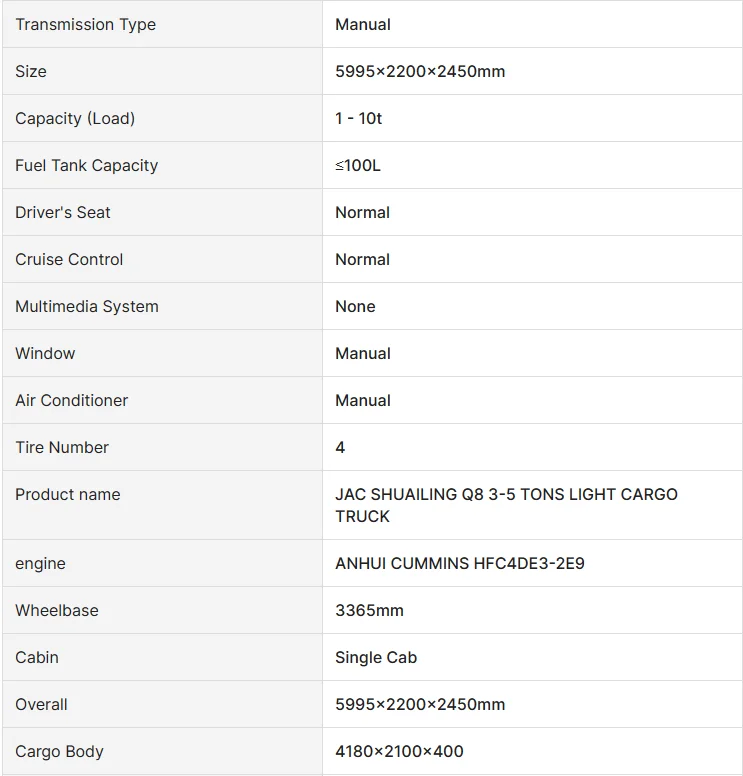Select the Fuel Tank Capacity label
The image size is (743, 776).
[86, 165]
